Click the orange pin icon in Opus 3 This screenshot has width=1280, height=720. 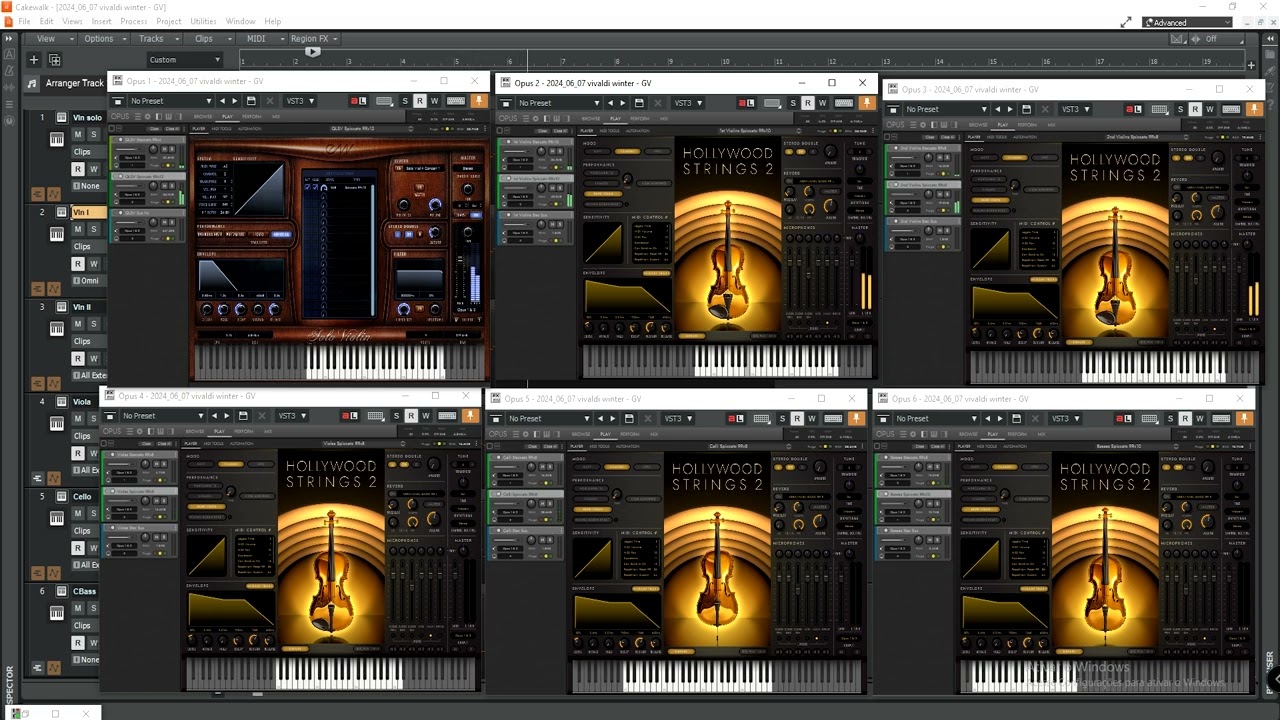coord(1254,109)
